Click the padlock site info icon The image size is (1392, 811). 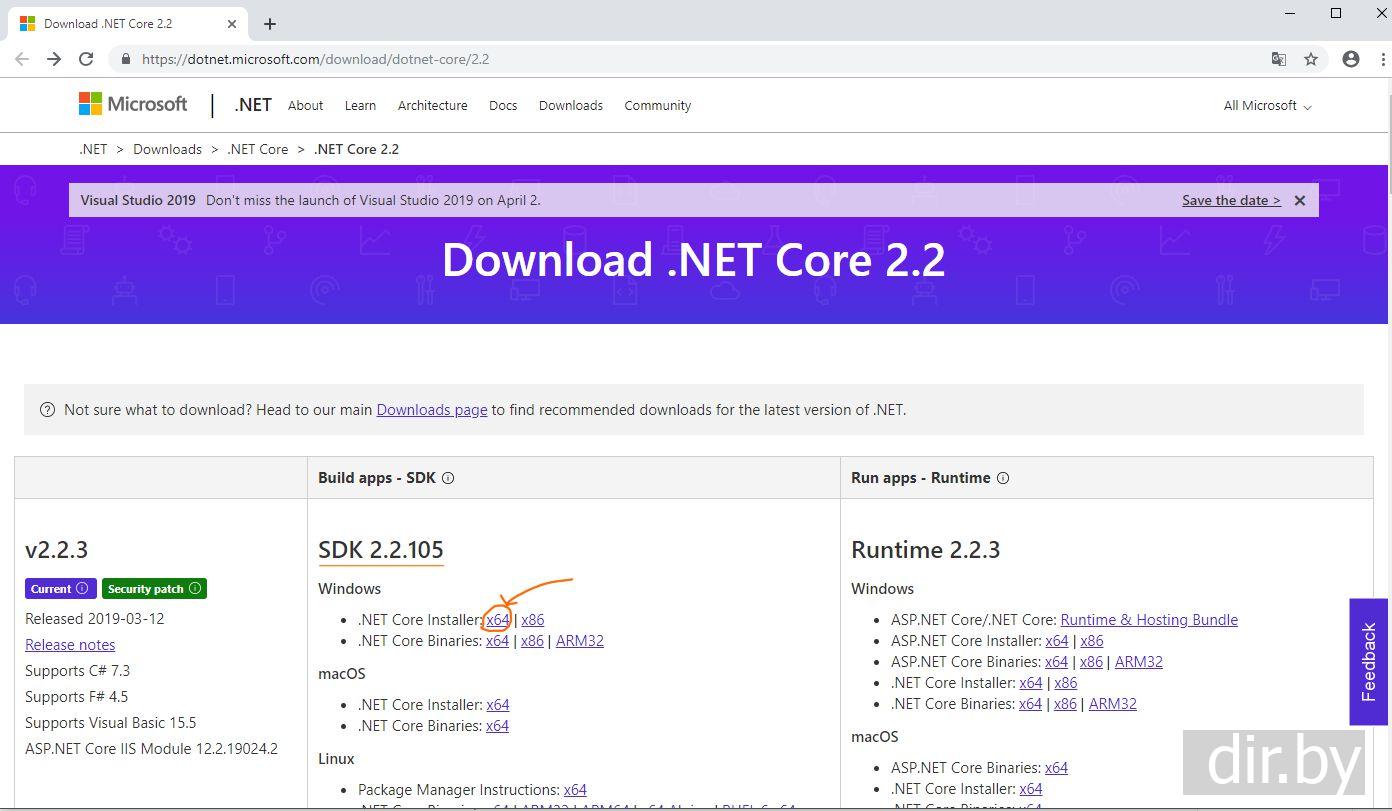pyautogui.click(x=126, y=59)
